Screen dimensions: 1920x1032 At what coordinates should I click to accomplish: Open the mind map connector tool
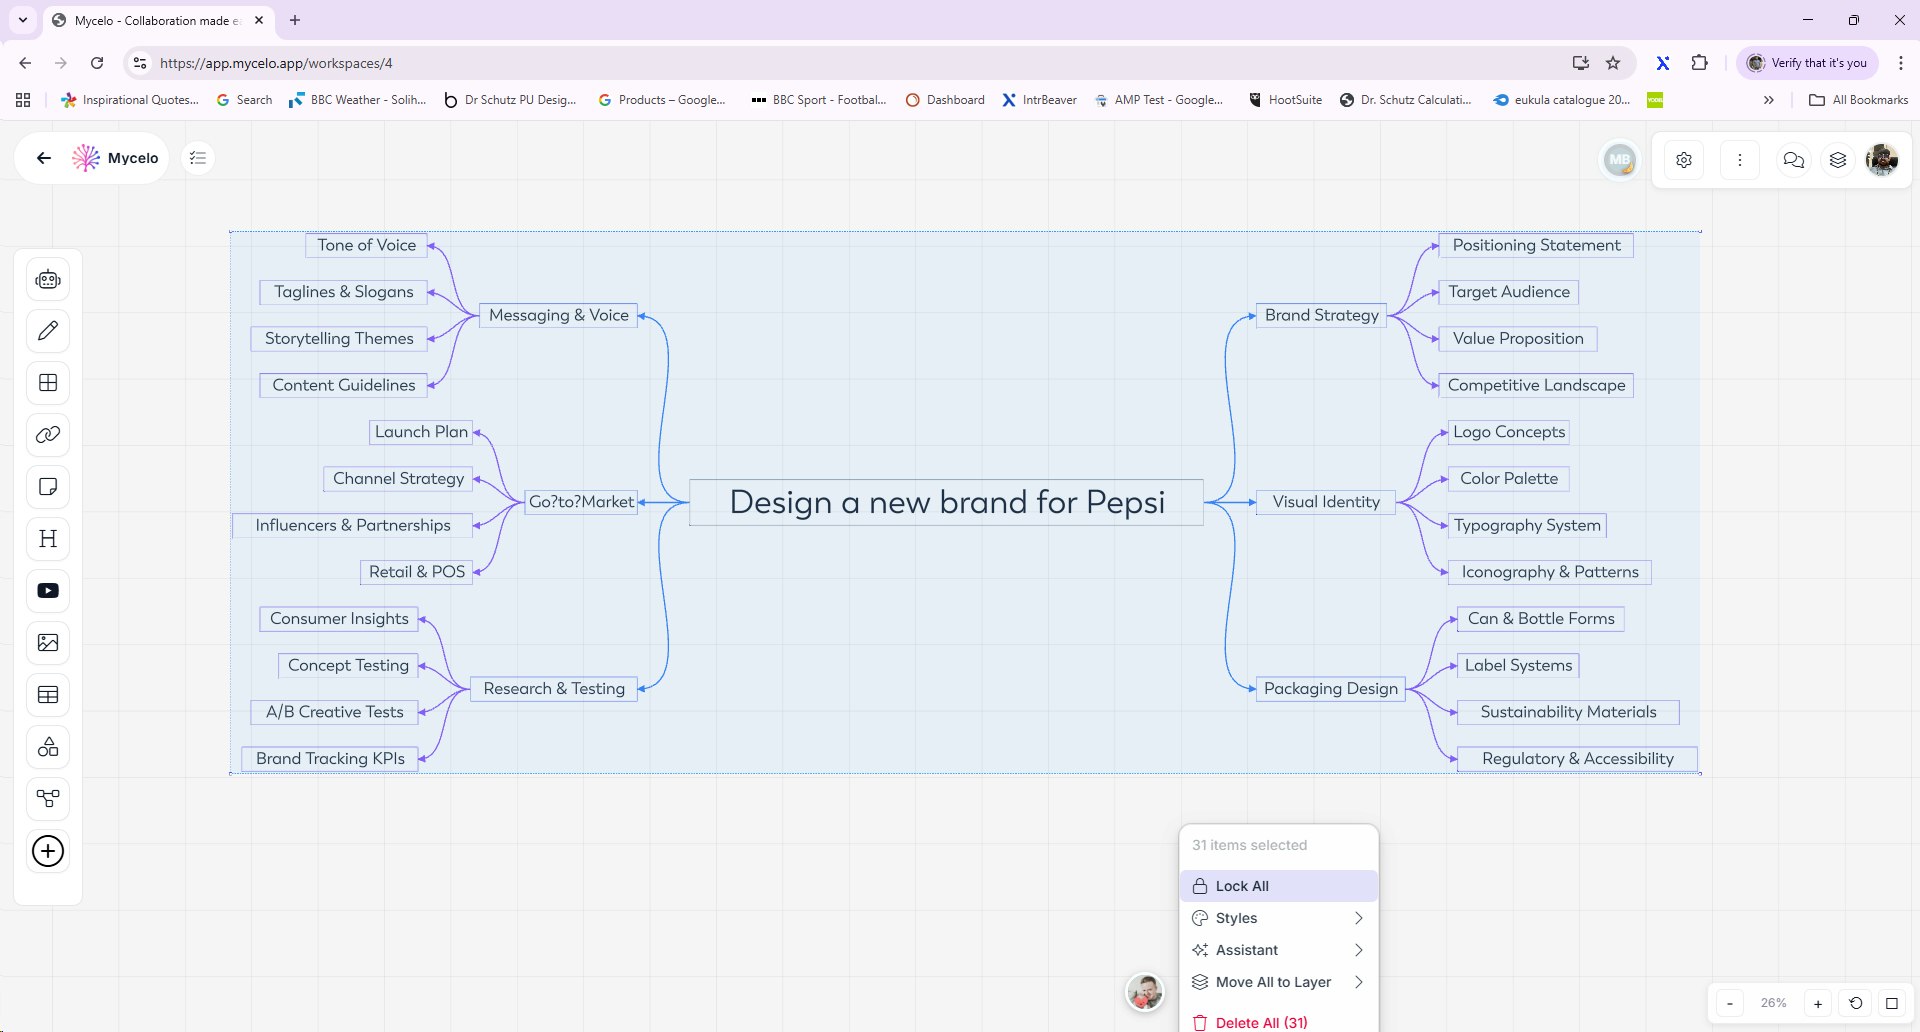(47, 799)
